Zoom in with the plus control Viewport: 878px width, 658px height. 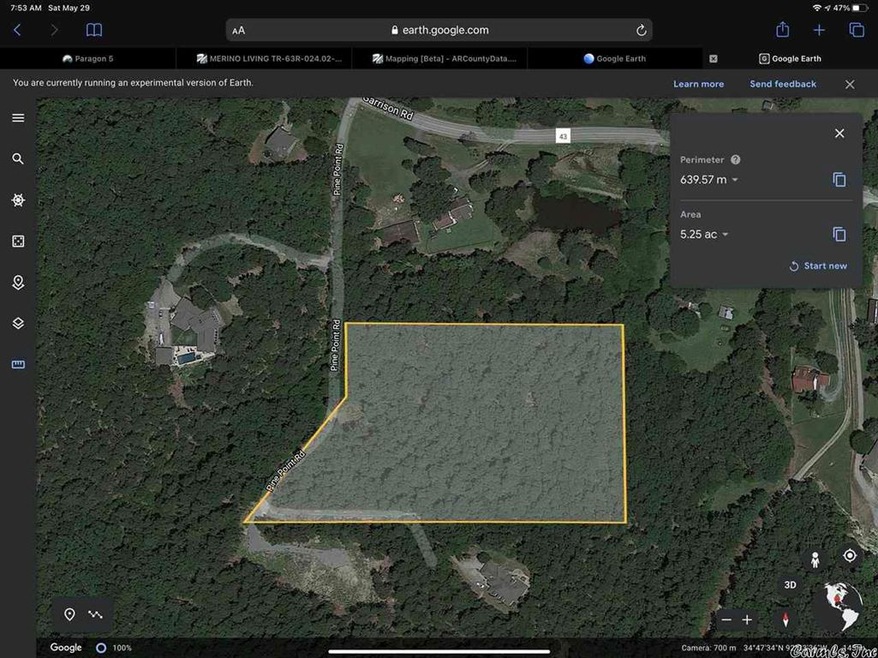[x=747, y=620]
